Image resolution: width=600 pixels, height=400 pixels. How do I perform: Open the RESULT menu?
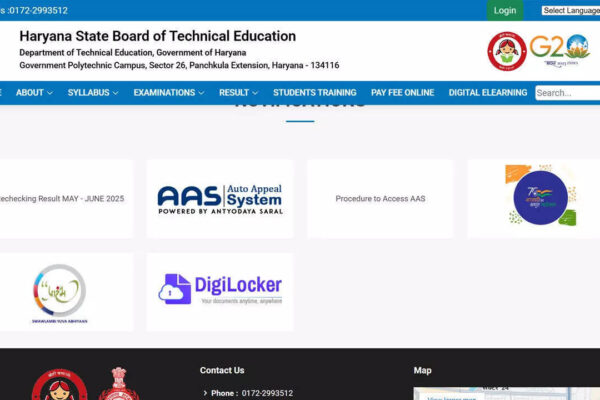[234, 93]
